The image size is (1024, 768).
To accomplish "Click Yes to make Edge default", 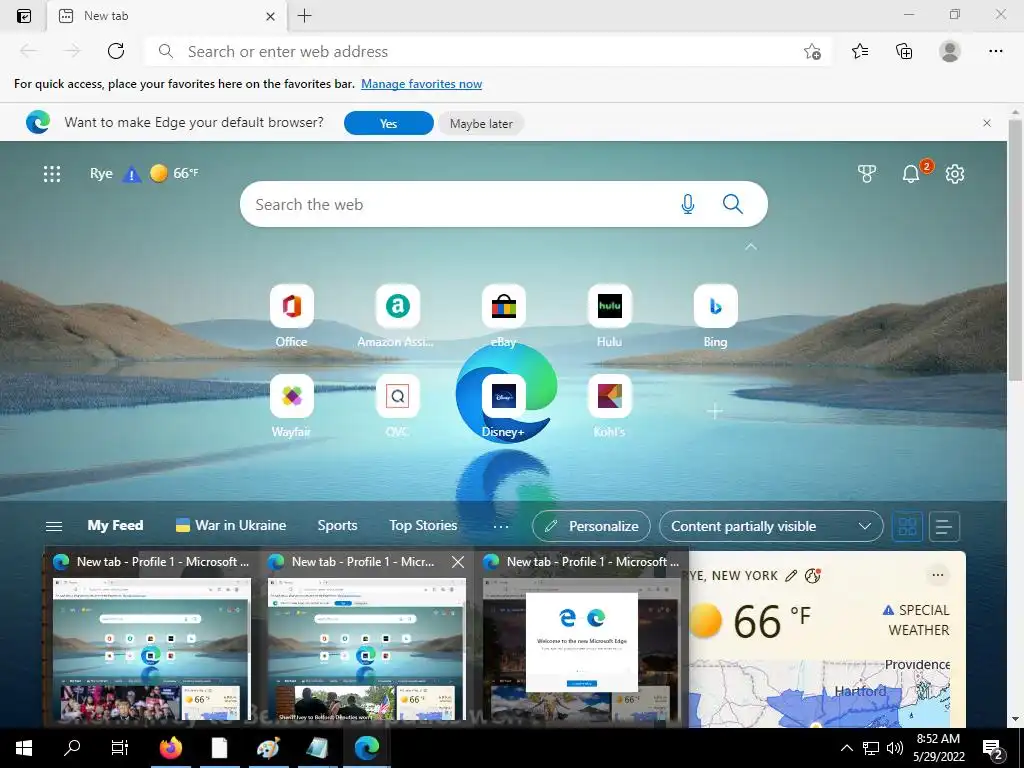I will [389, 123].
